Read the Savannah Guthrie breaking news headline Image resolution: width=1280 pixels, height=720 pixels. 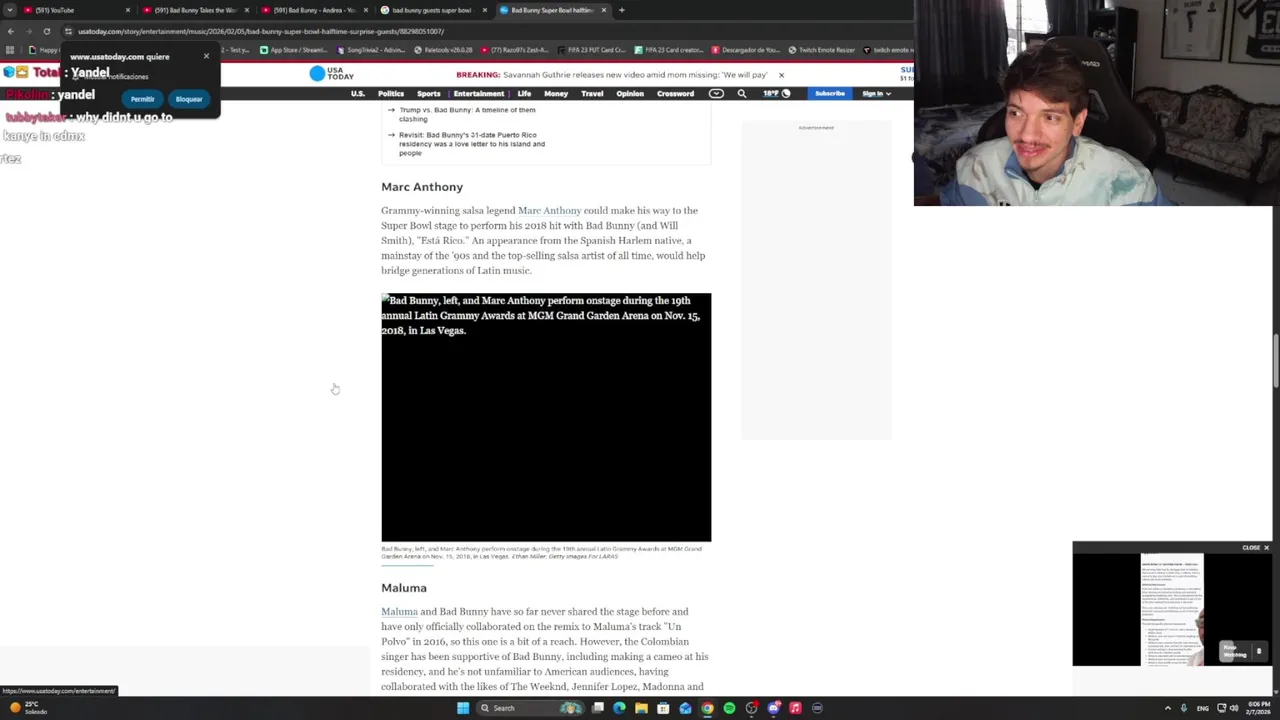click(x=635, y=75)
